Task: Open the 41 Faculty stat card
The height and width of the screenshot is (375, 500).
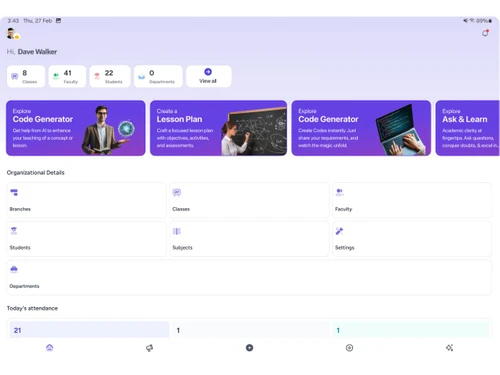Action: (x=67, y=76)
